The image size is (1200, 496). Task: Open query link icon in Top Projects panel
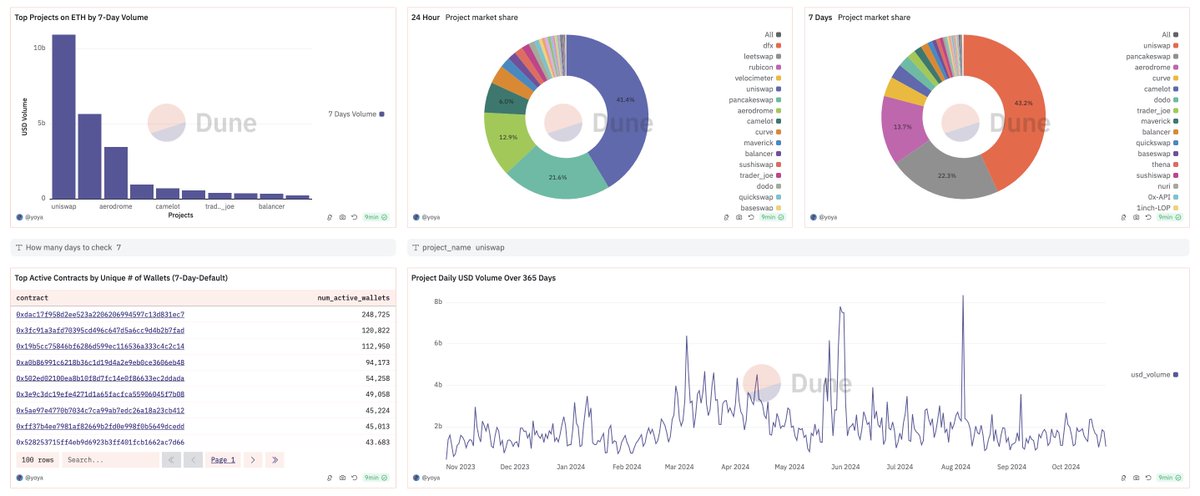(x=329, y=217)
